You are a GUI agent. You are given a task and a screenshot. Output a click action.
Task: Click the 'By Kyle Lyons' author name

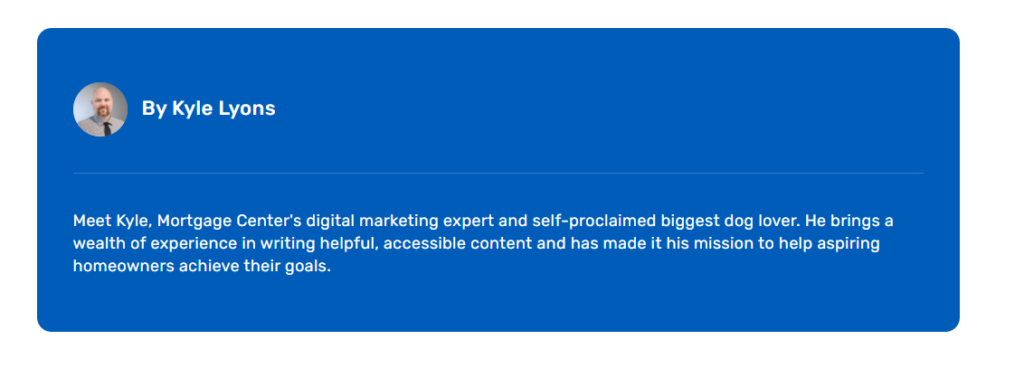tap(208, 109)
